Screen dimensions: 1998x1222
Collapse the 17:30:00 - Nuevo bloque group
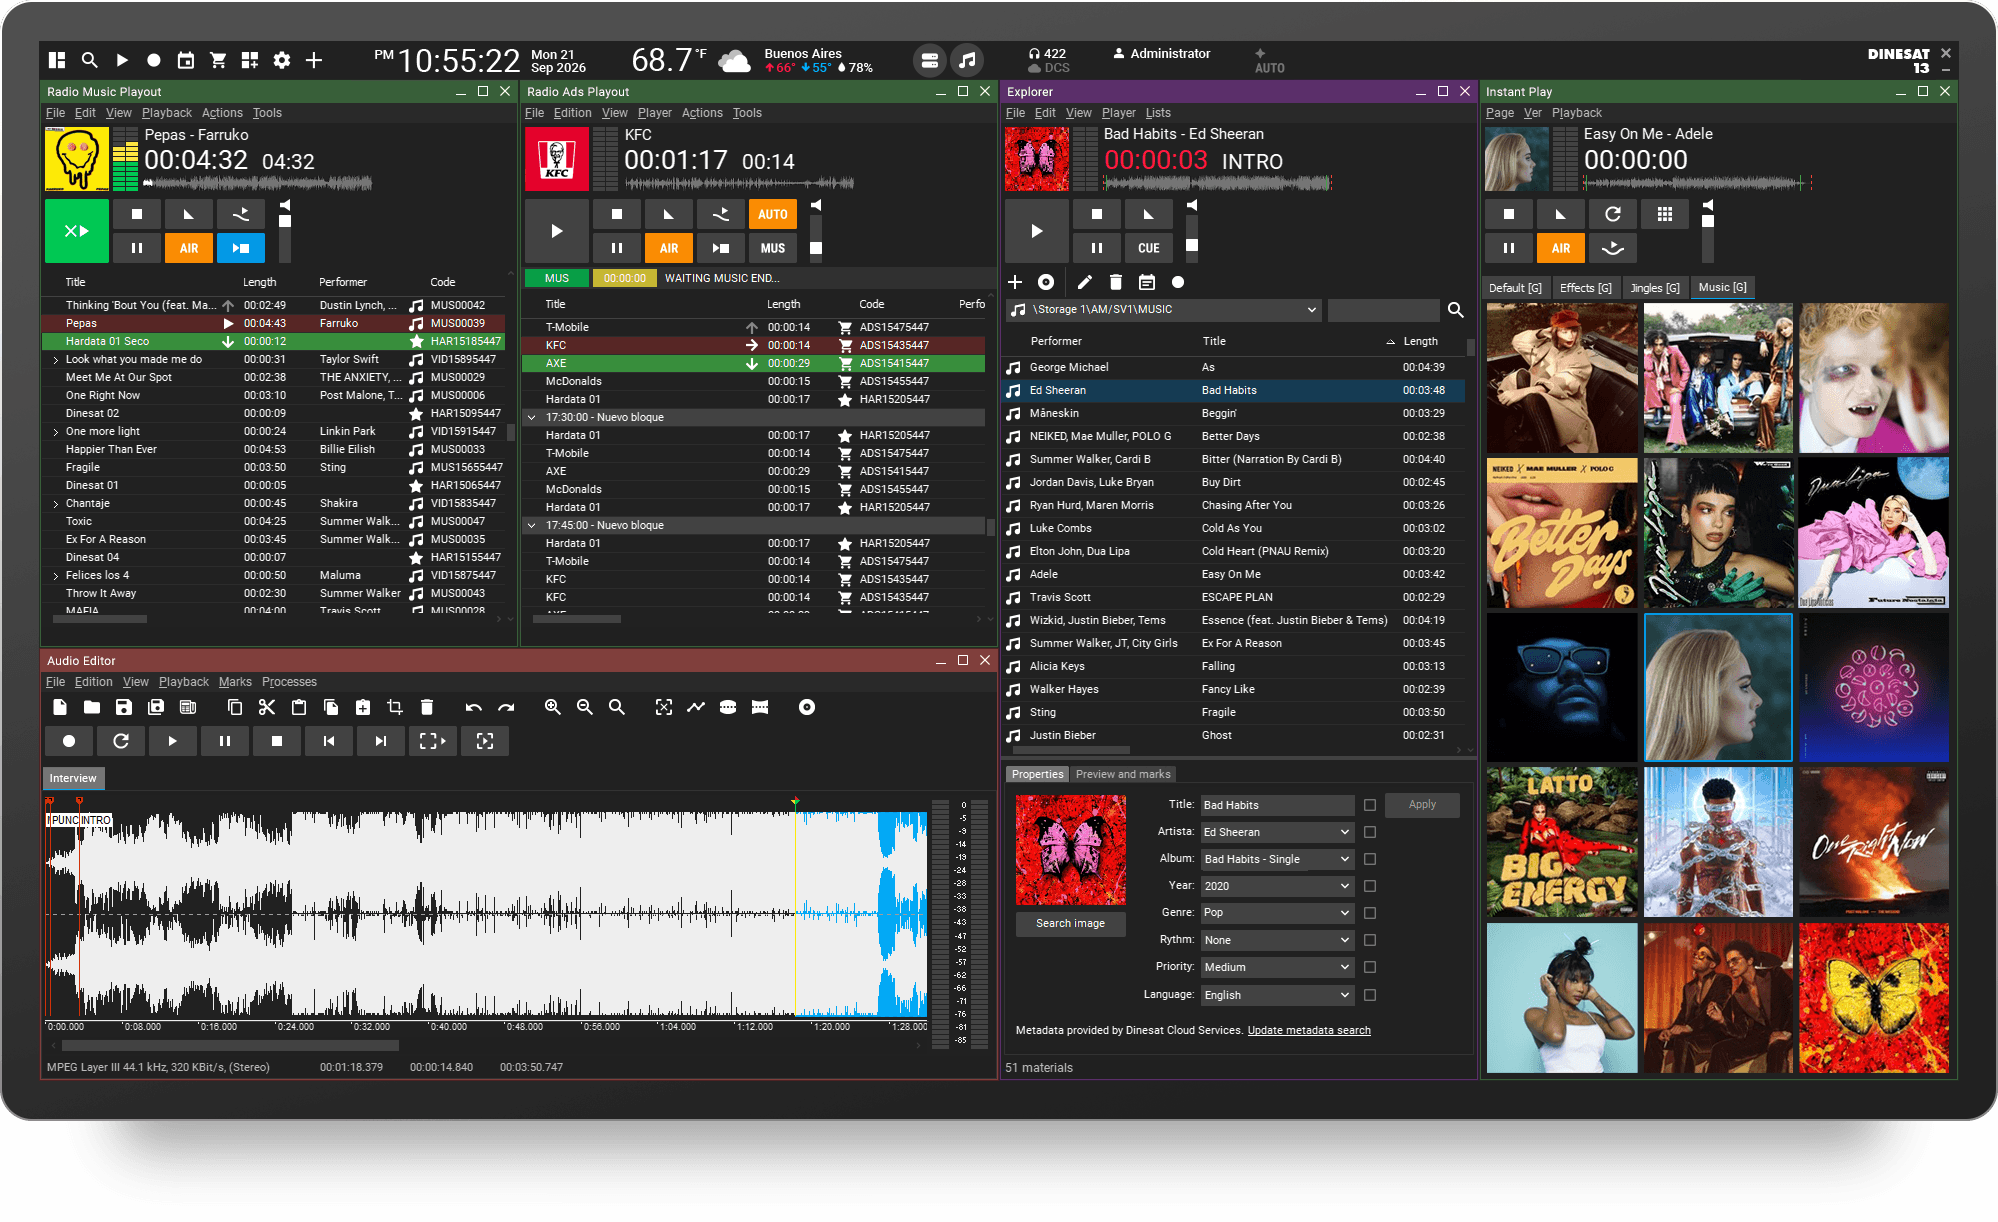(x=532, y=417)
